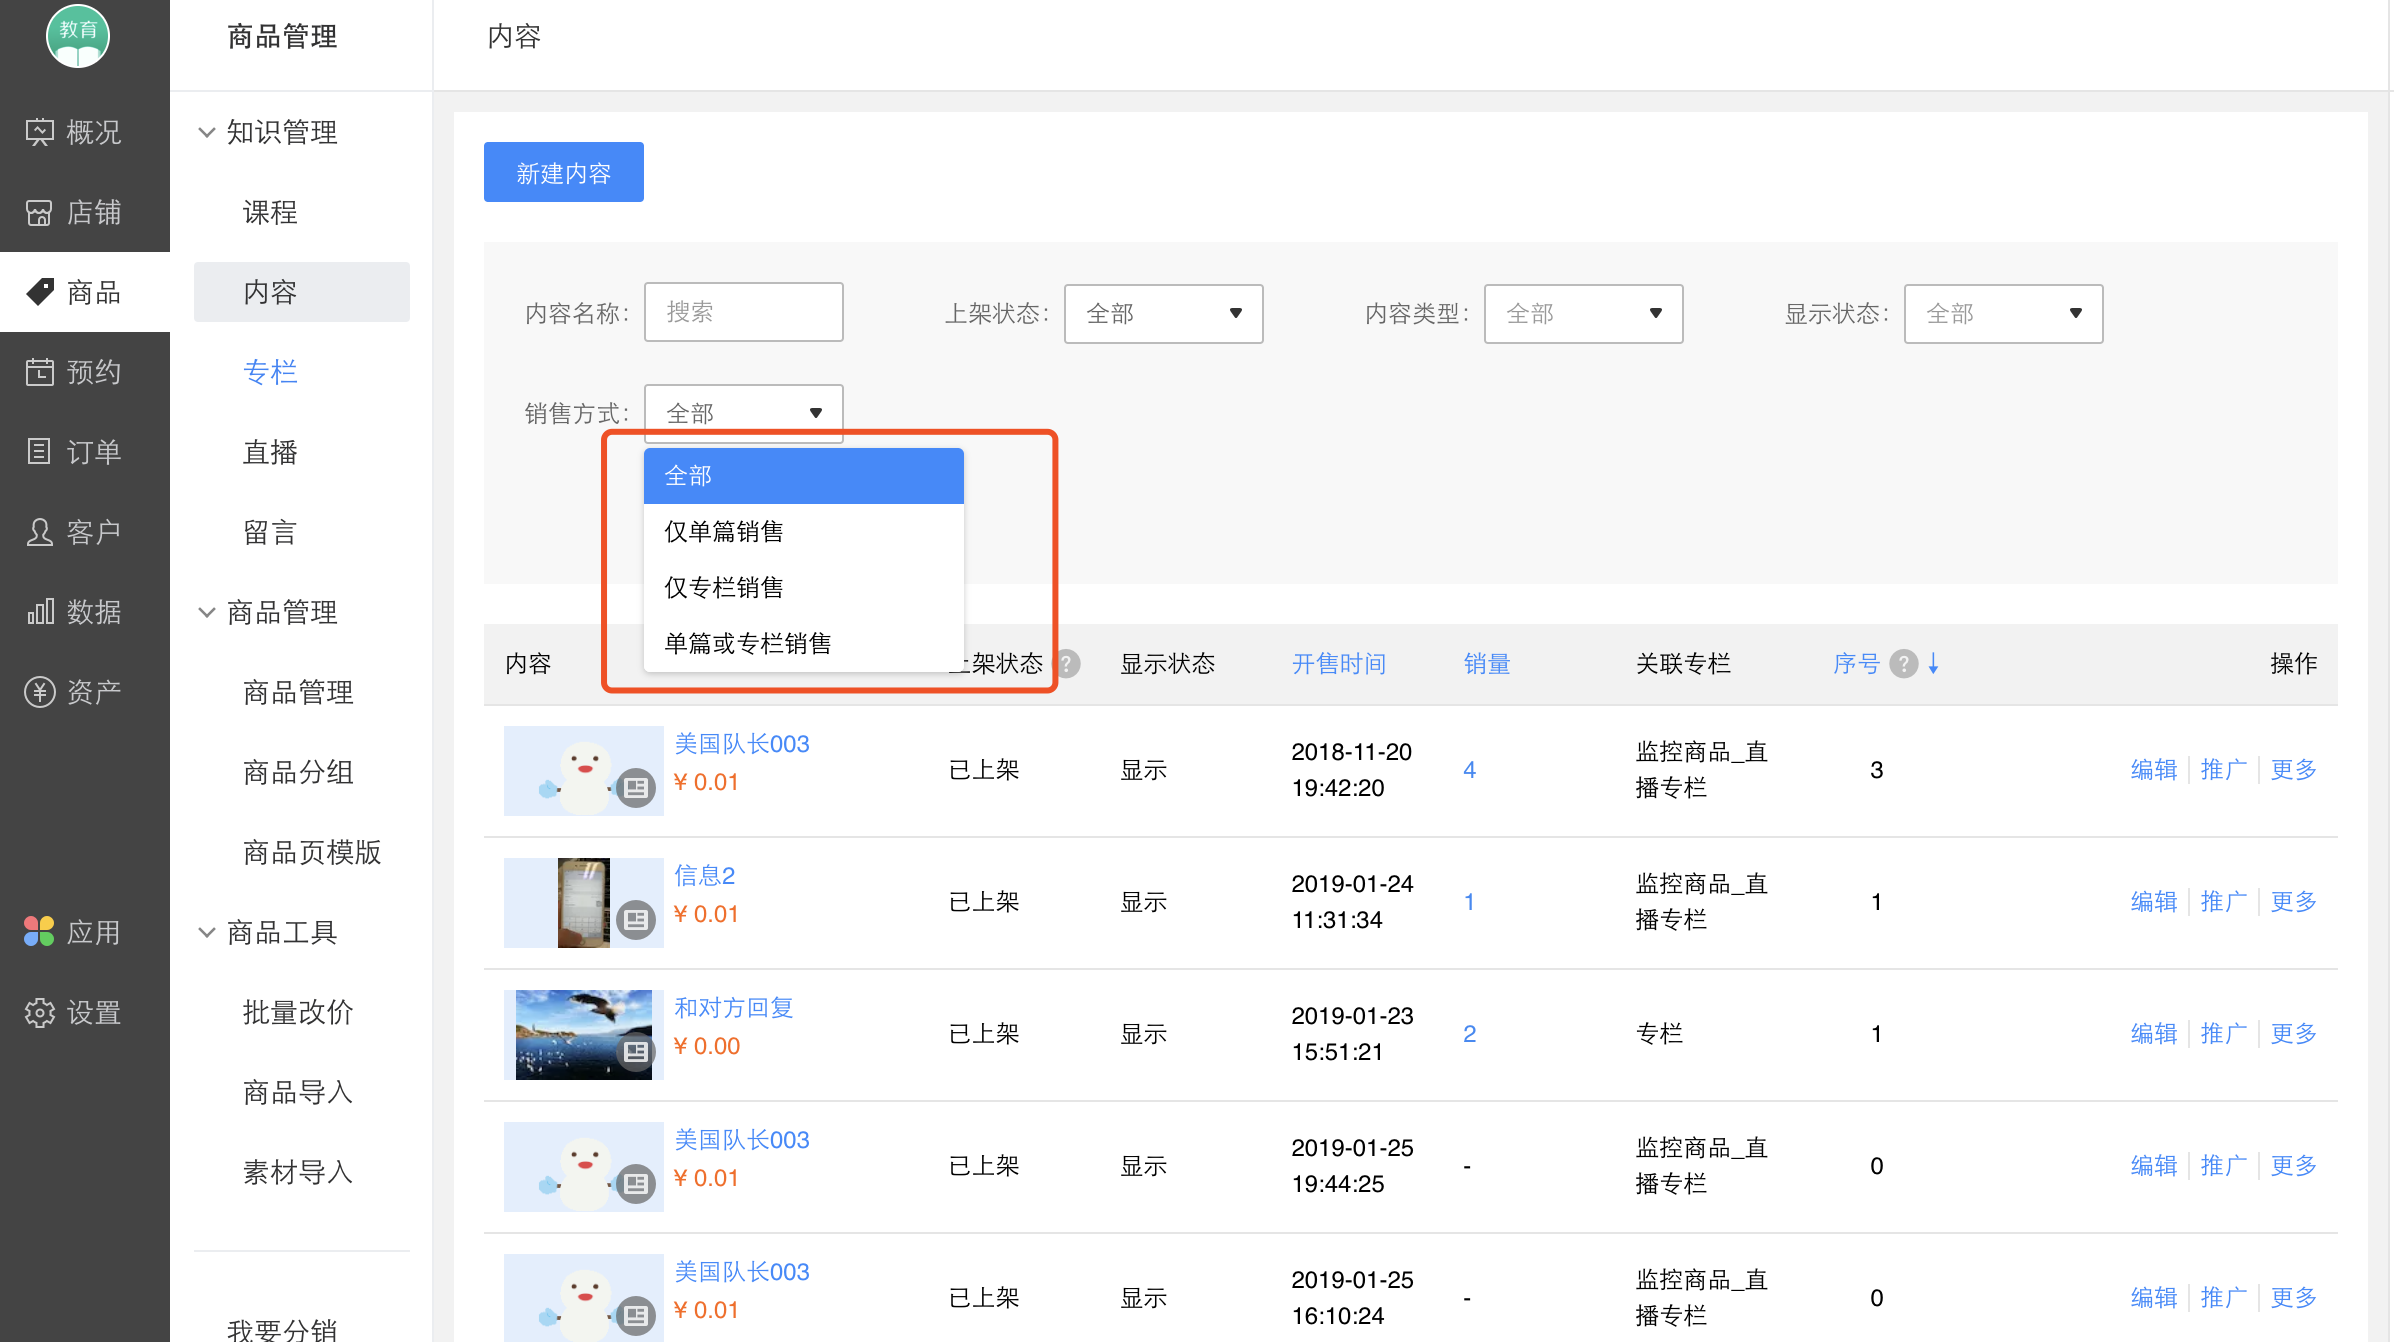Click the help icon next to 序号 header

(x=1904, y=664)
